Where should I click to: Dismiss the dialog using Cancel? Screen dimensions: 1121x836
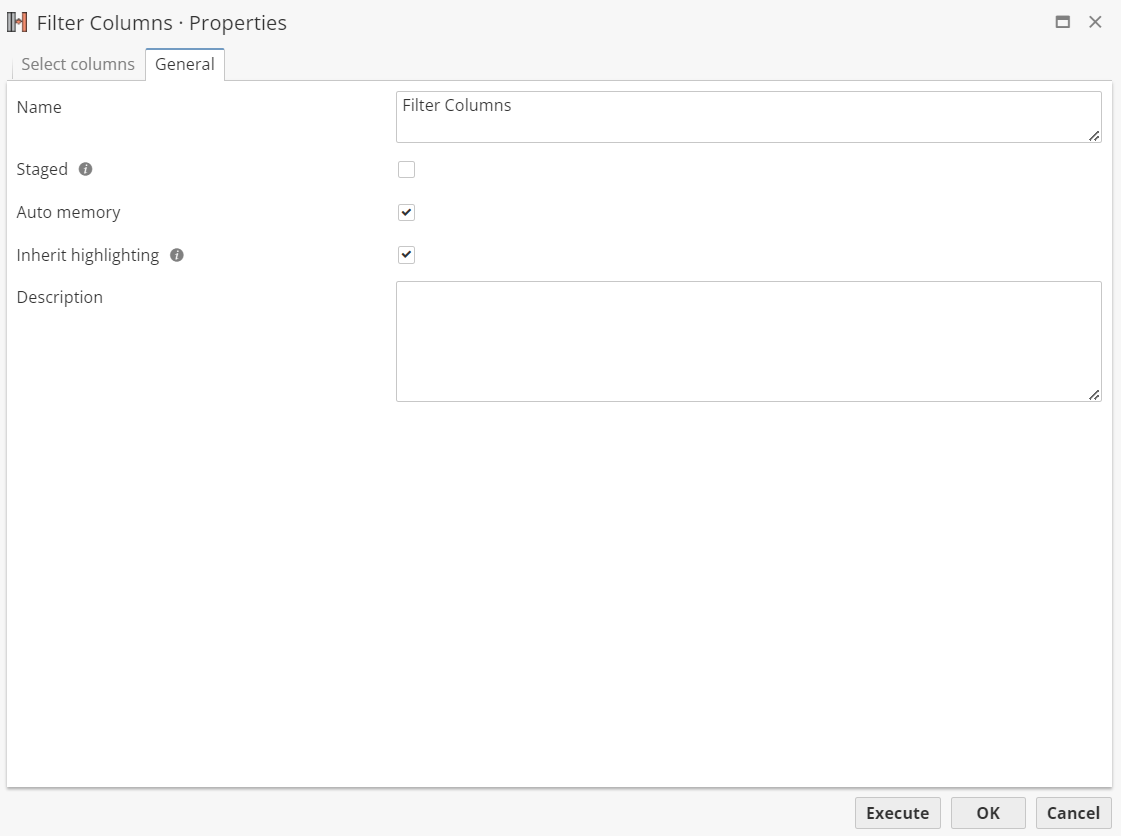pyautogui.click(x=1072, y=813)
